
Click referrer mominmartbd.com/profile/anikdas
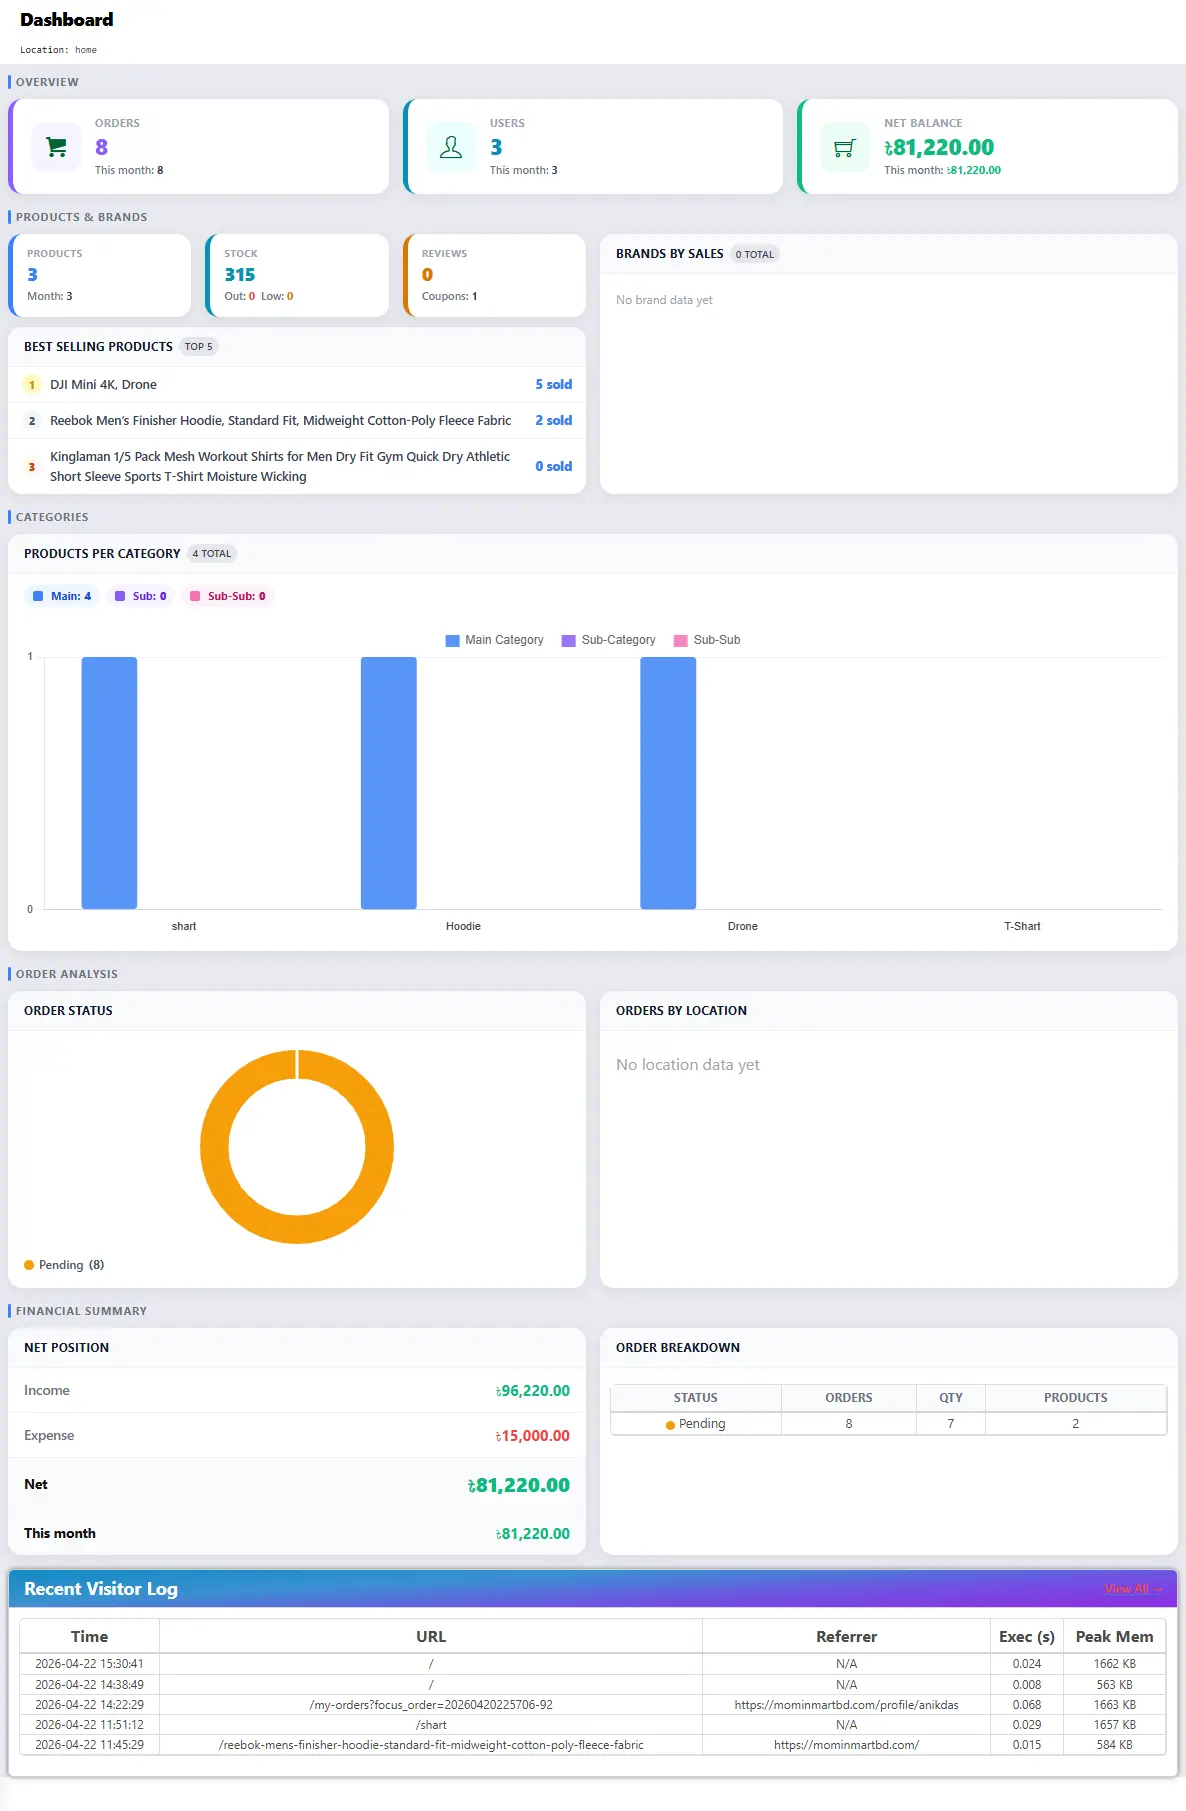coord(847,1705)
